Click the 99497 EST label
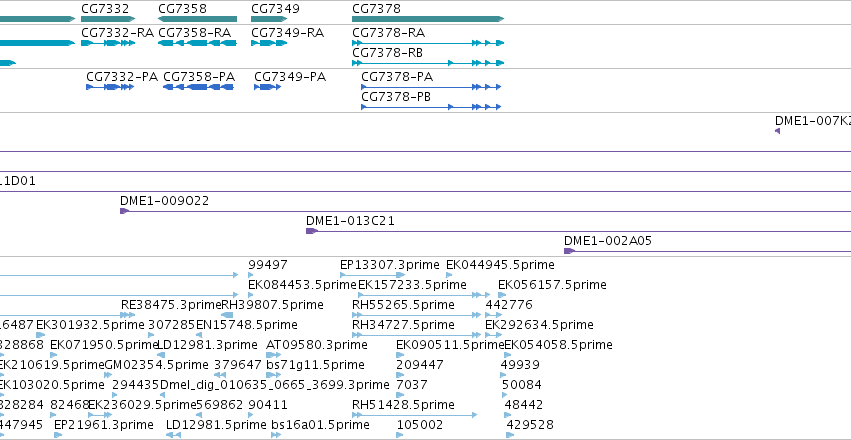Viewport: 851px width, 440px height. (x=268, y=265)
